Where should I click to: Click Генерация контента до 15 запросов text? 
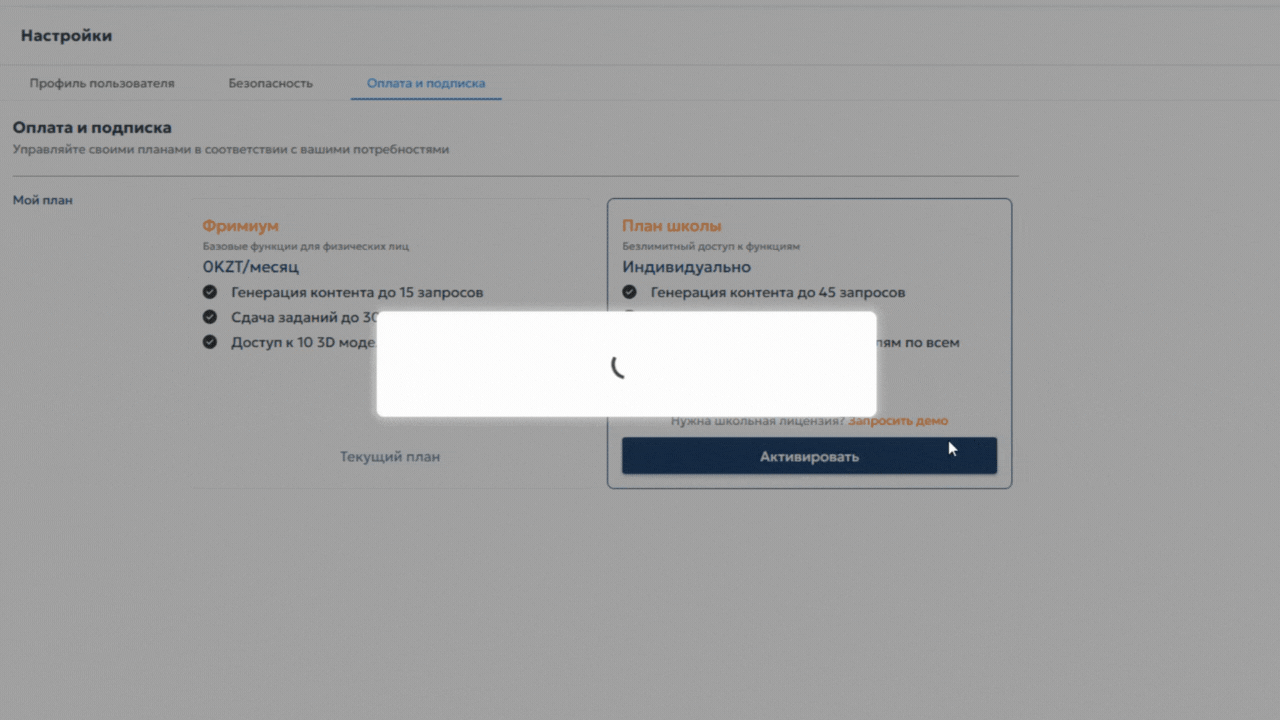pos(357,292)
